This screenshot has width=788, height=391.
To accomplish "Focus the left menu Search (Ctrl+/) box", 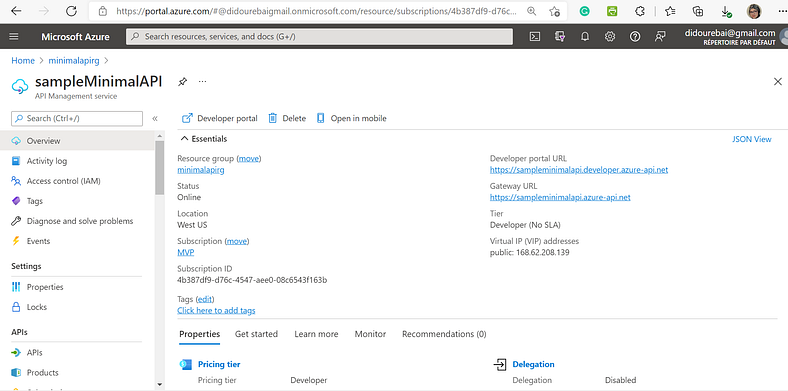I will pos(77,119).
